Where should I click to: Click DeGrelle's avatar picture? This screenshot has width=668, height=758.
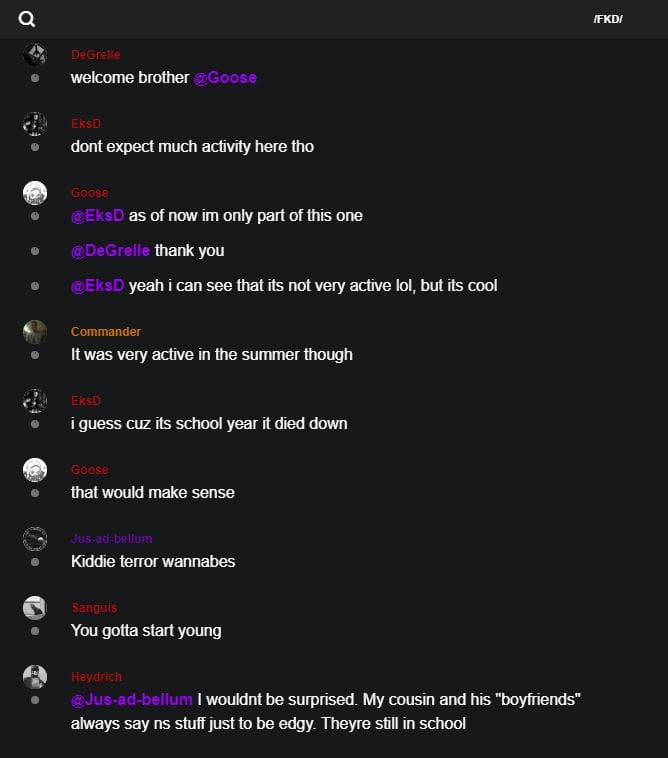coord(35,55)
